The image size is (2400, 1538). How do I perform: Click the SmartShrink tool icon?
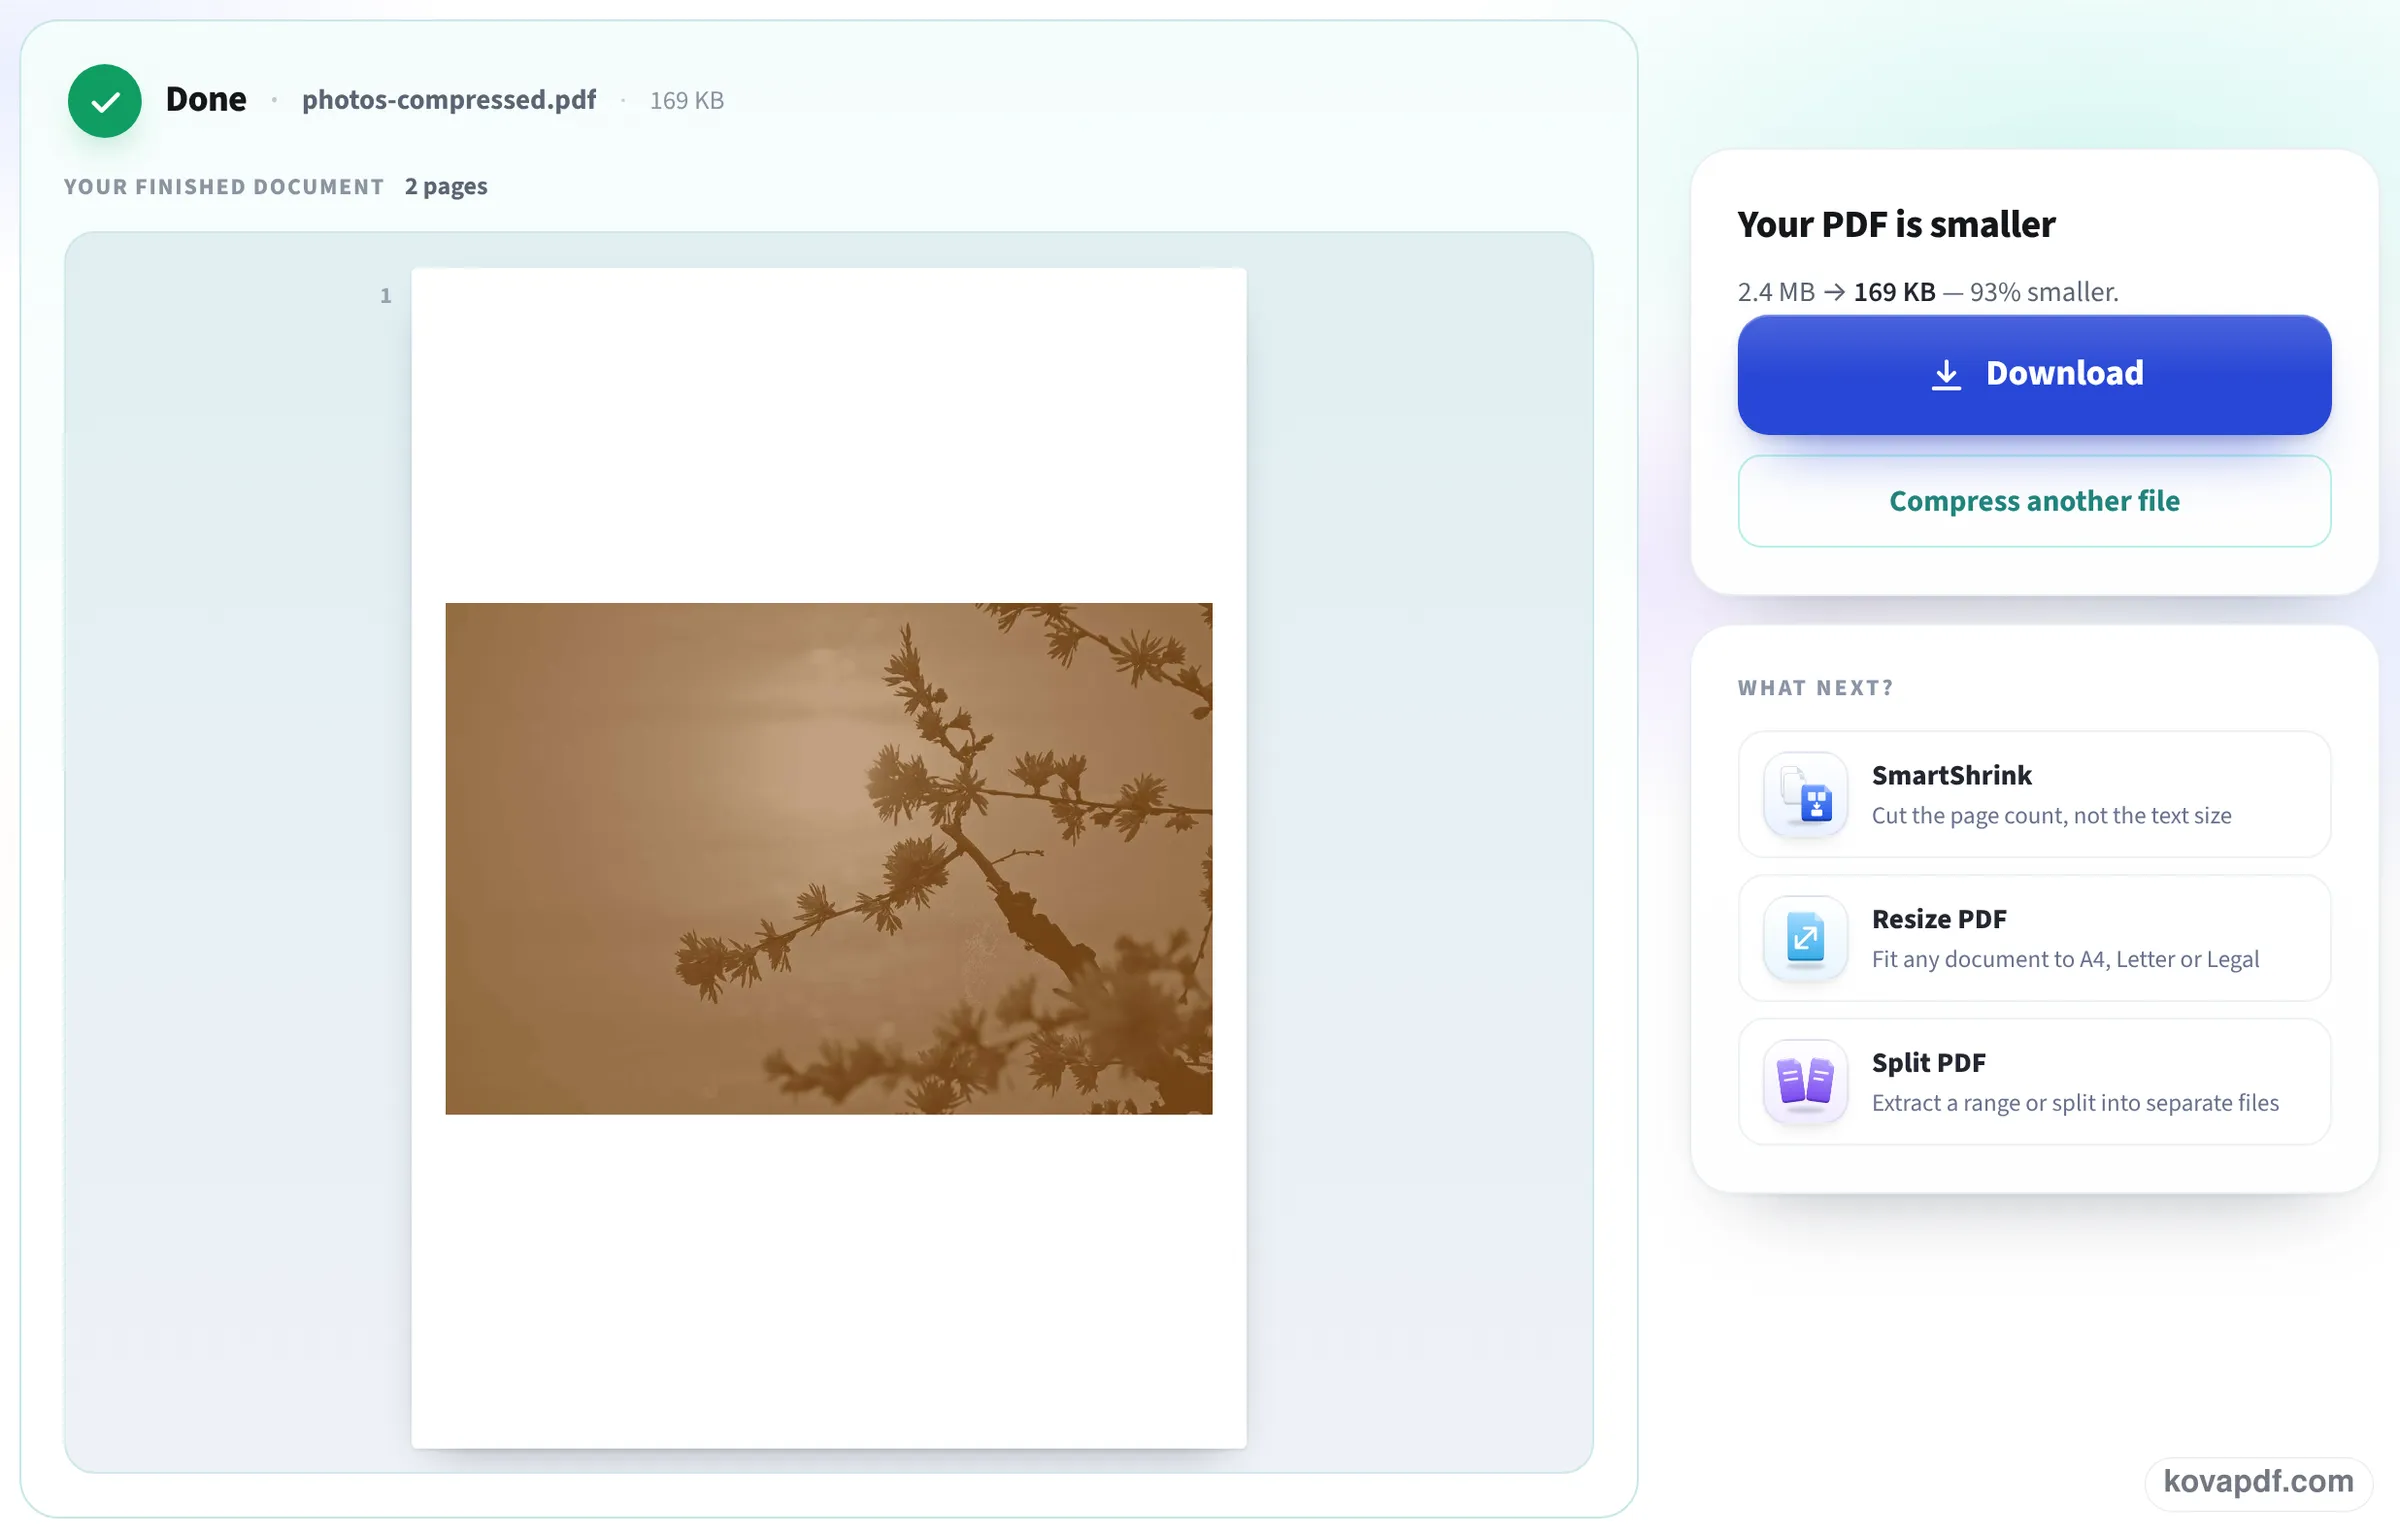point(1805,795)
